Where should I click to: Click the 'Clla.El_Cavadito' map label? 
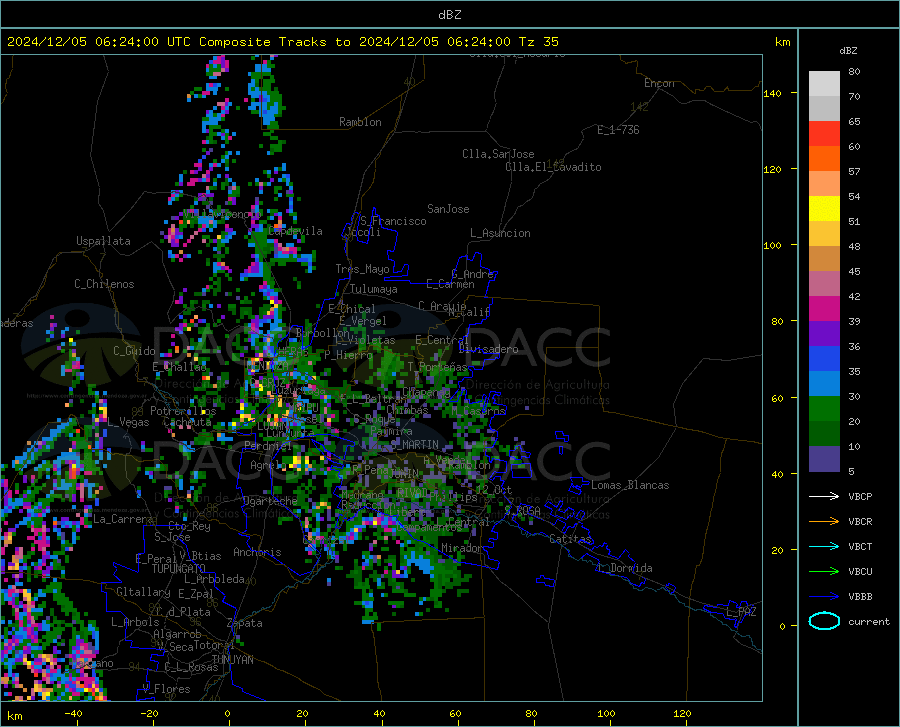(553, 167)
